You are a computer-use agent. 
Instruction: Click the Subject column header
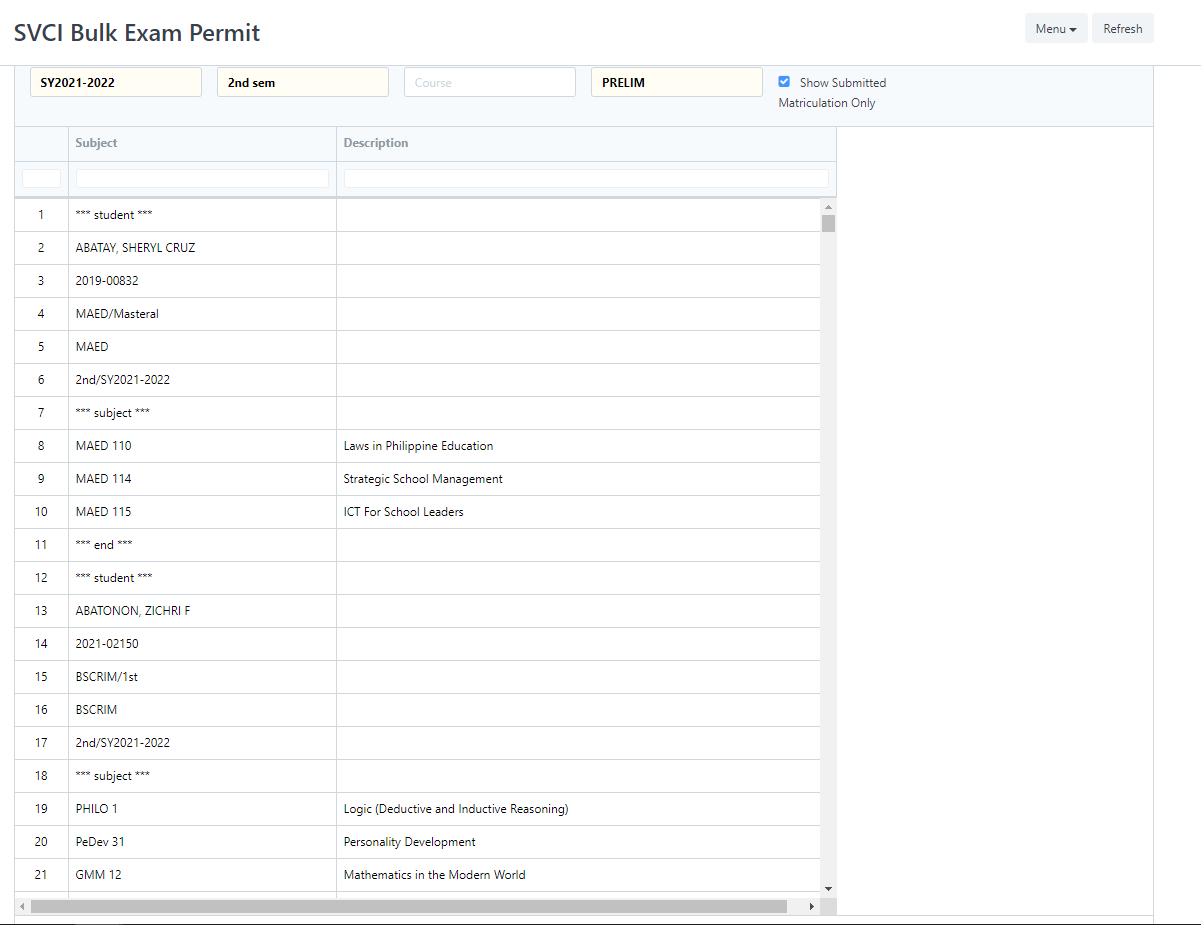click(203, 144)
